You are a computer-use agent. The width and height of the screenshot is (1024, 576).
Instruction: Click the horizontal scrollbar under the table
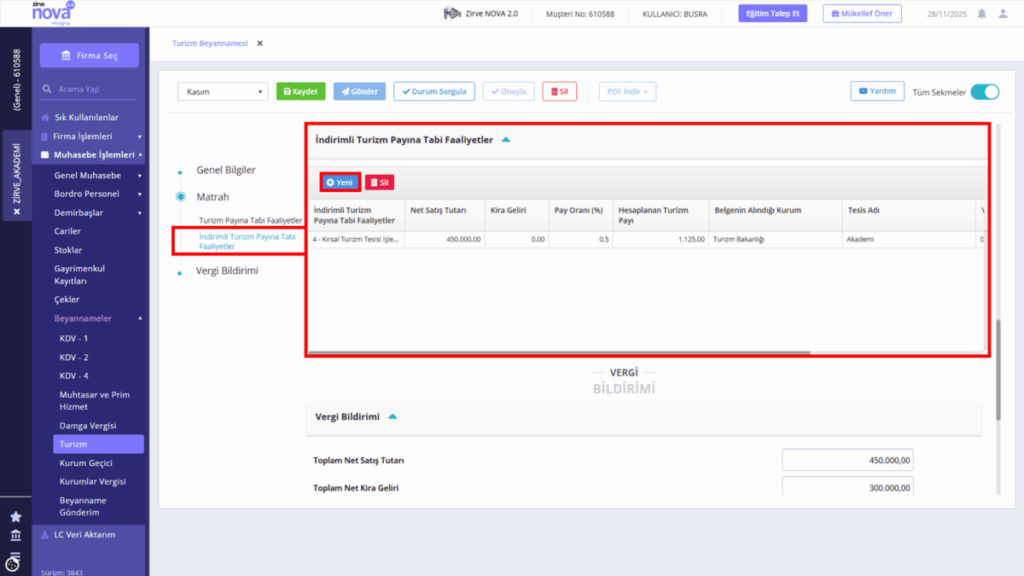pyautogui.click(x=559, y=353)
